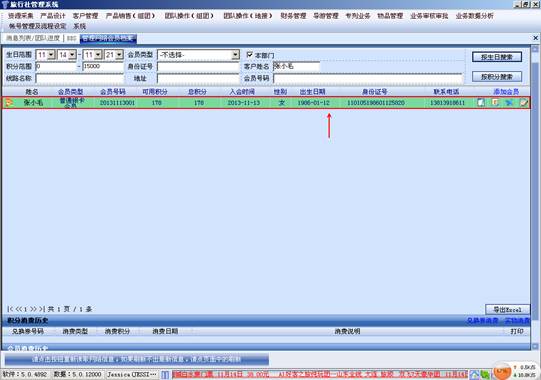Click the 按生日搜索 button
This screenshot has height=380, width=541.
(x=497, y=57)
